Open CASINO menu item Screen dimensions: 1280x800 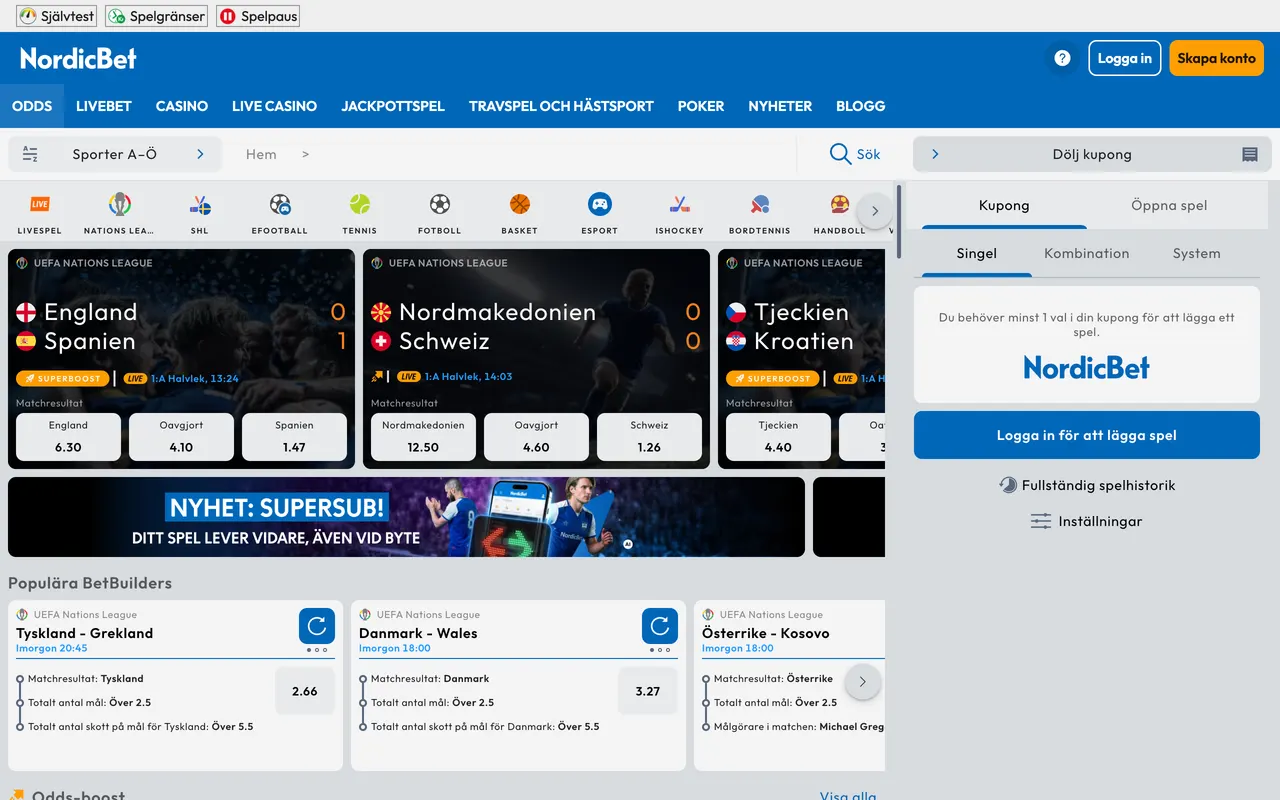coord(182,106)
